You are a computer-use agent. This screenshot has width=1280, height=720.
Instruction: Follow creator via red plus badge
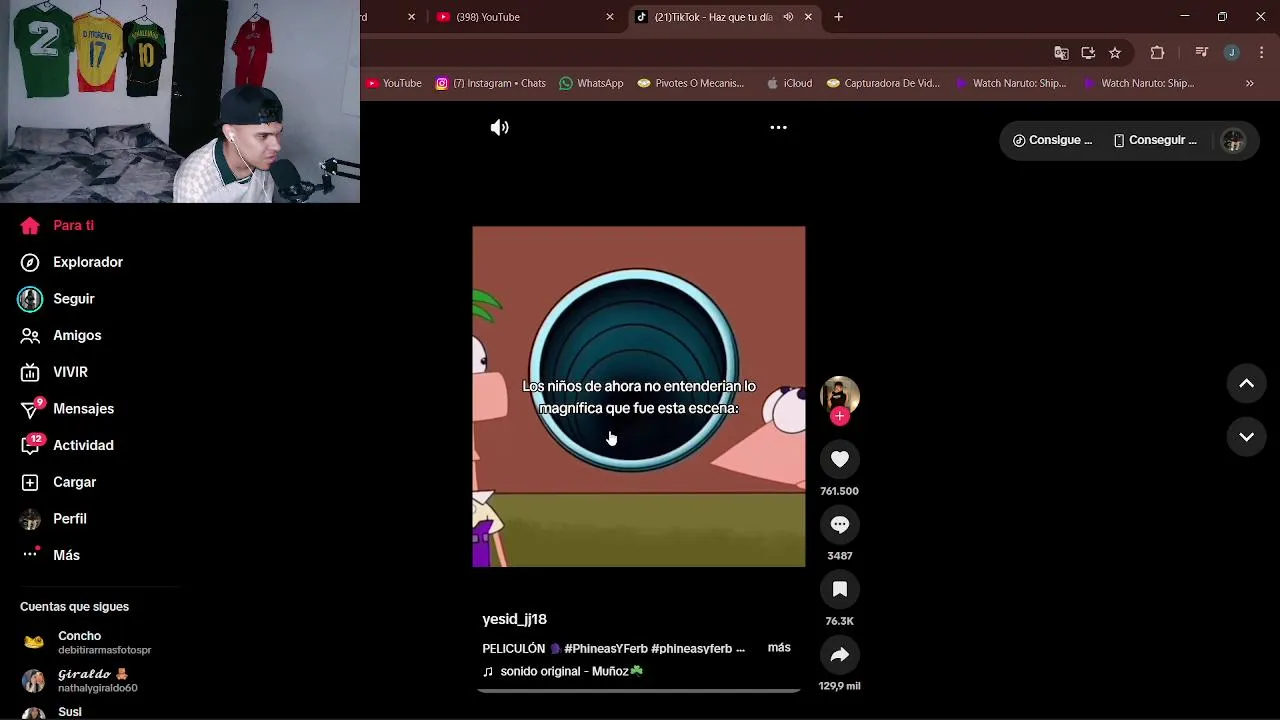tap(840, 416)
